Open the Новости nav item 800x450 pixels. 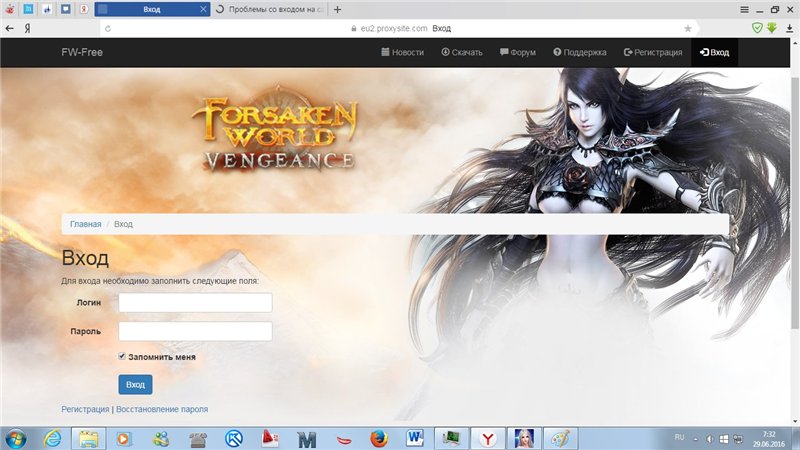click(x=403, y=52)
